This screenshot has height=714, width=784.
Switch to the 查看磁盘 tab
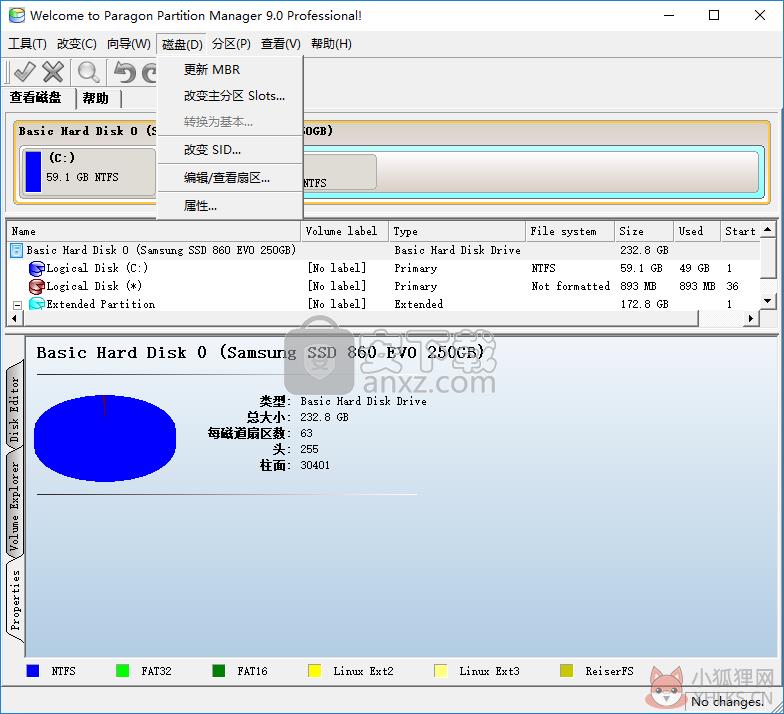36,97
